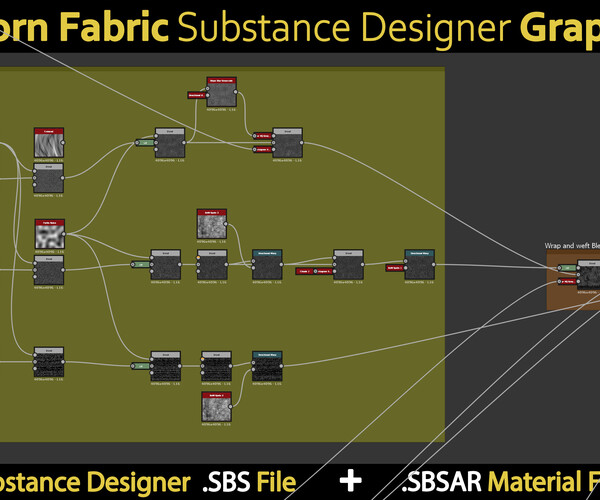
Task: Select the gray-header blend node between the middle chain's two teal nodes
Action: click(x=348, y=265)
